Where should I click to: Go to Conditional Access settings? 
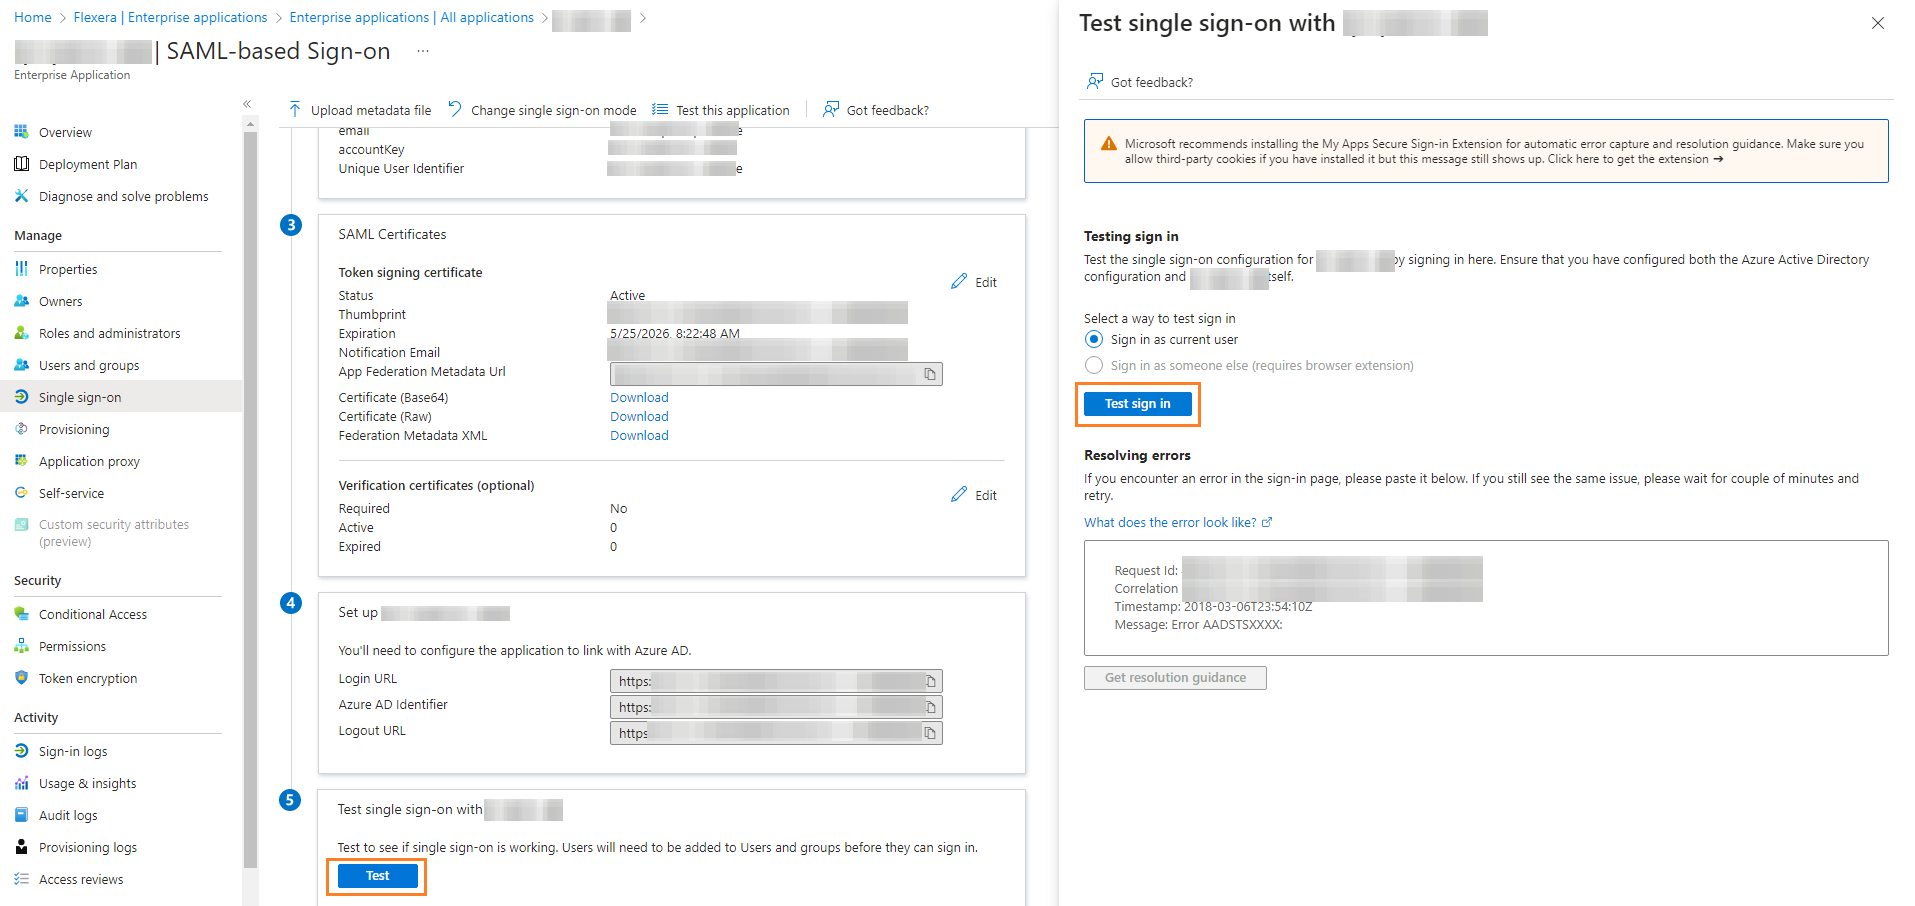coord(92,614)
